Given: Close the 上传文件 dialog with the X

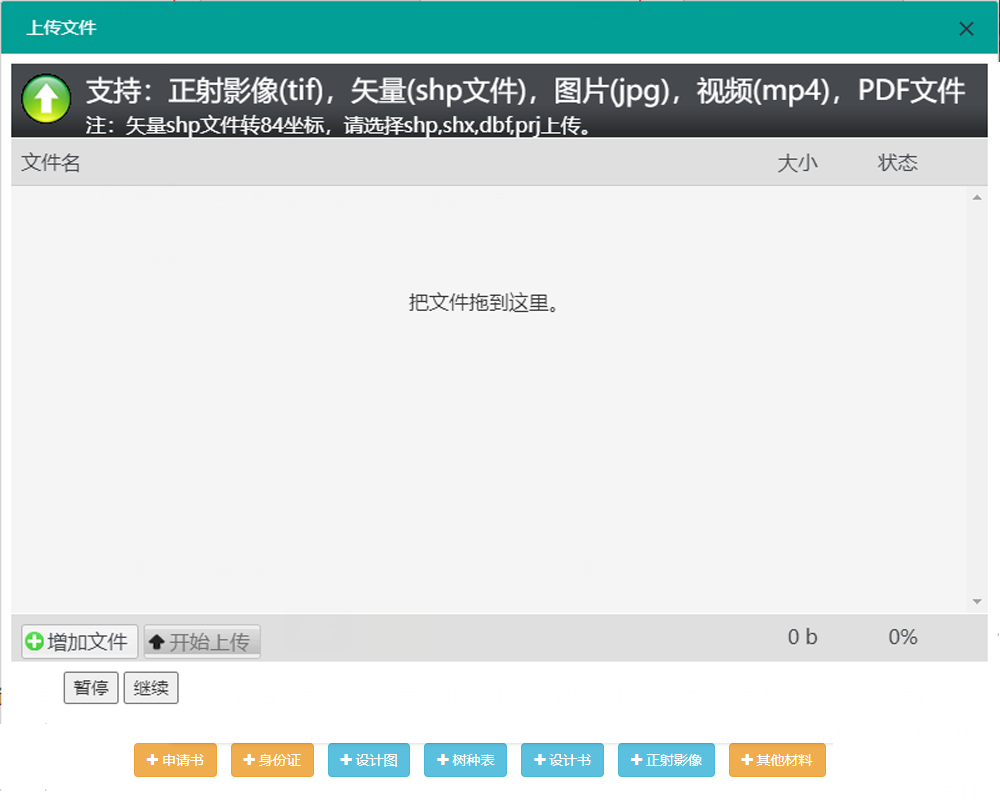Looking at the screenshot, I should pos(966,28).
